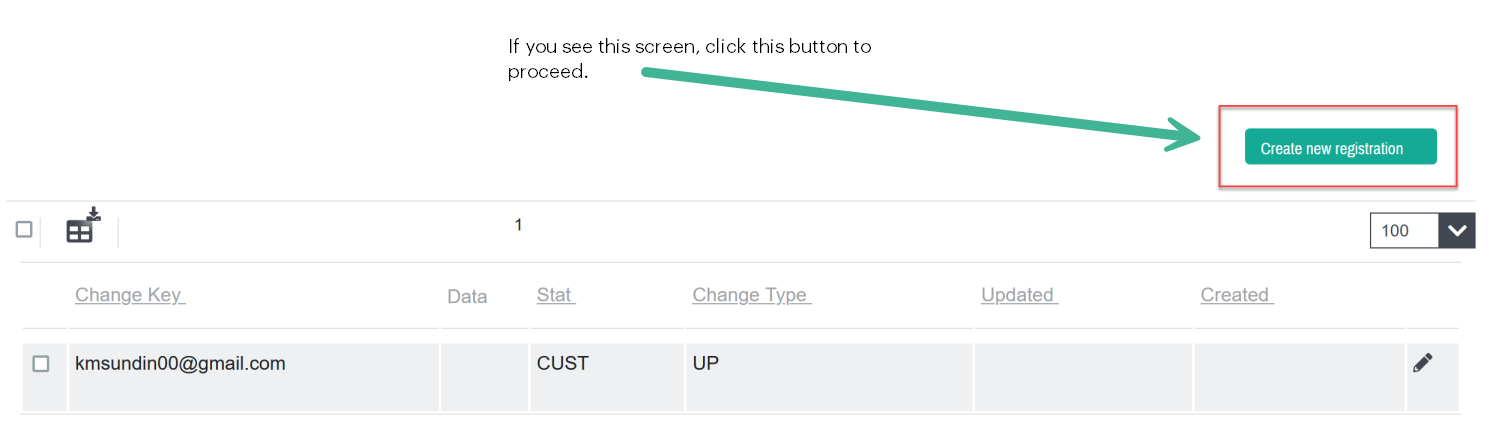Sort by the Change Key column header
The width and height of the screenshot is (1499, 428).
coord(129,295)
